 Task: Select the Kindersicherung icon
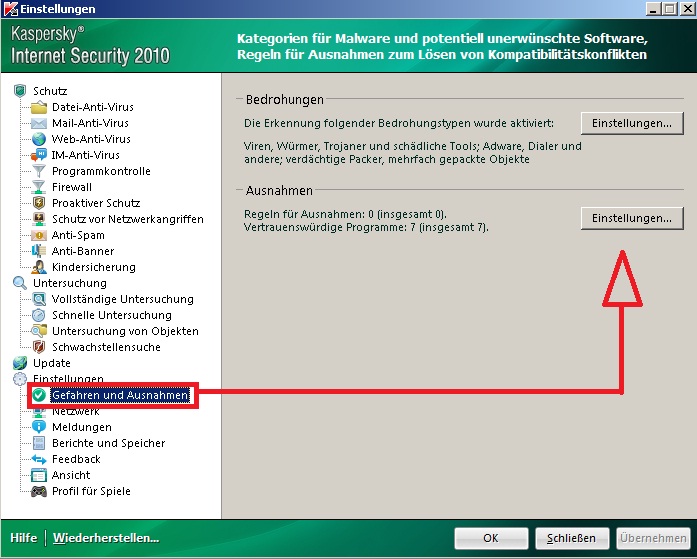39,267
